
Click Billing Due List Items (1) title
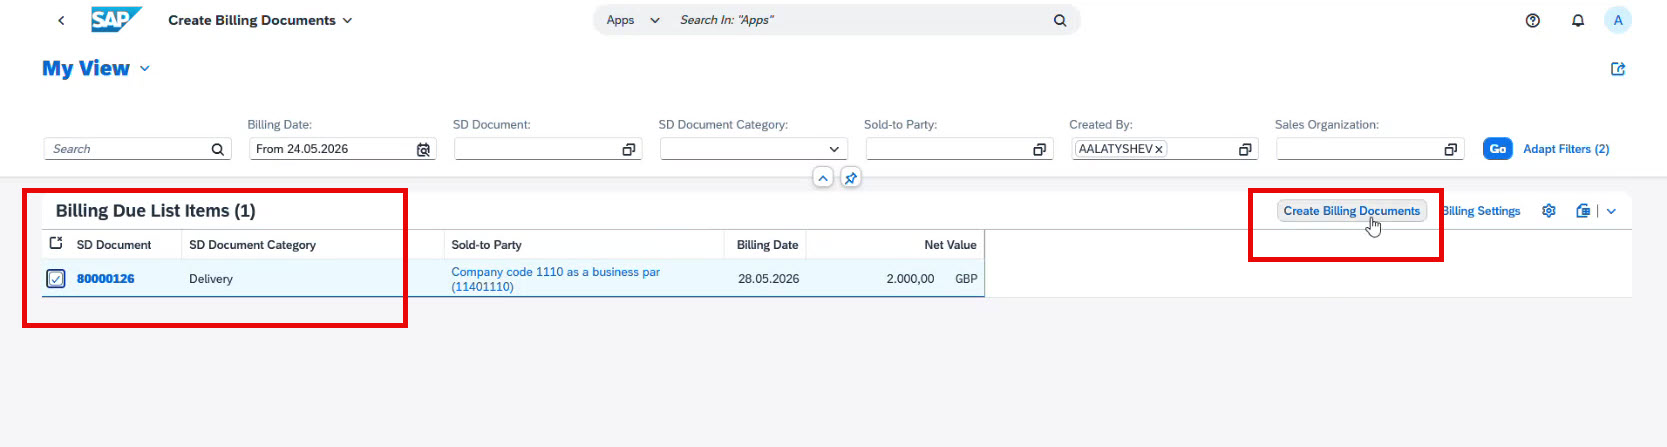pos(155,211)
